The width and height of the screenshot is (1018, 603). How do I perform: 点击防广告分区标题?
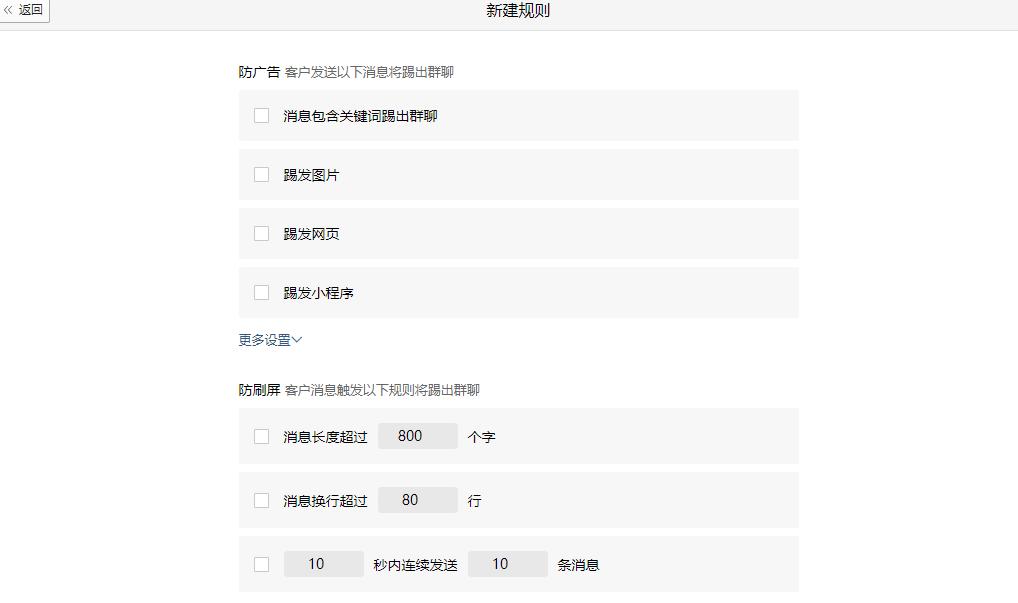click(258, 71)
